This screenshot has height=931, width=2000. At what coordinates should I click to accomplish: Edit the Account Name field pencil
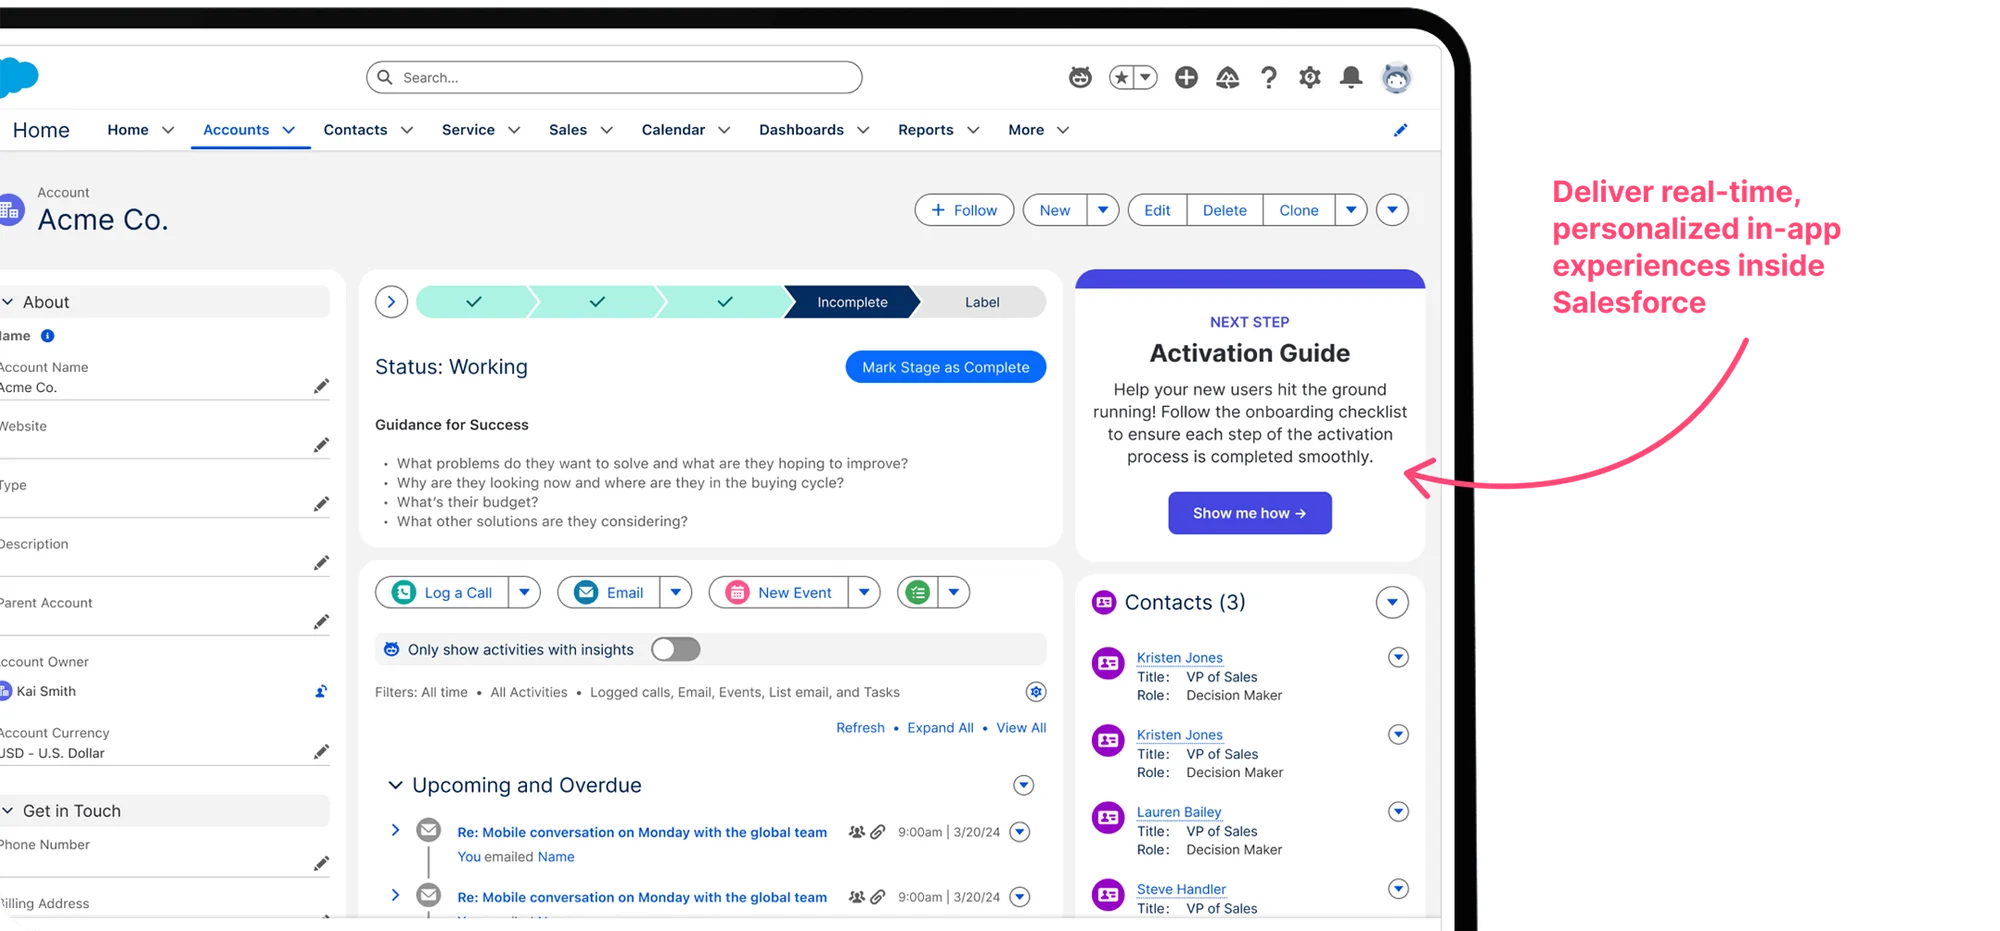coord(321,386)
